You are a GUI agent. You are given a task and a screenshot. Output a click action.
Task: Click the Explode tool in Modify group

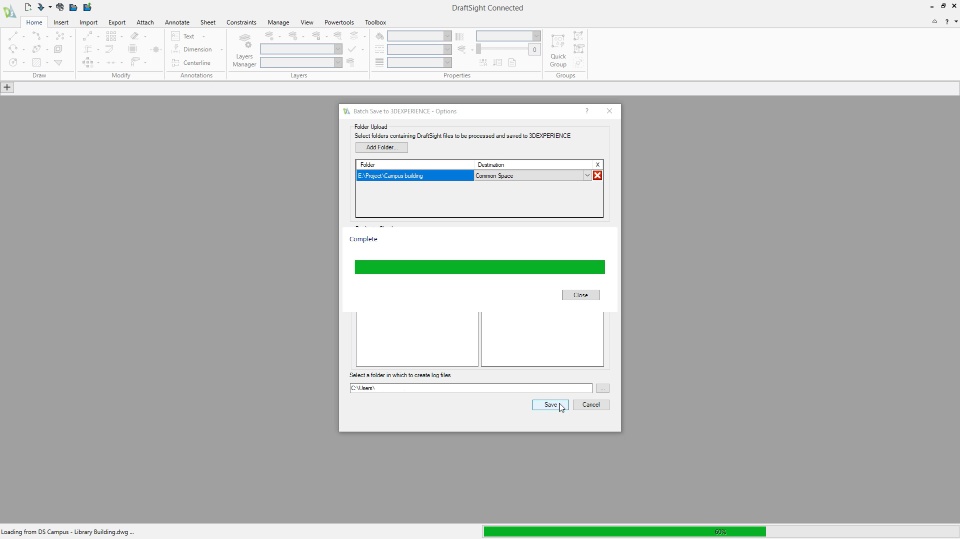click(156, 50)
